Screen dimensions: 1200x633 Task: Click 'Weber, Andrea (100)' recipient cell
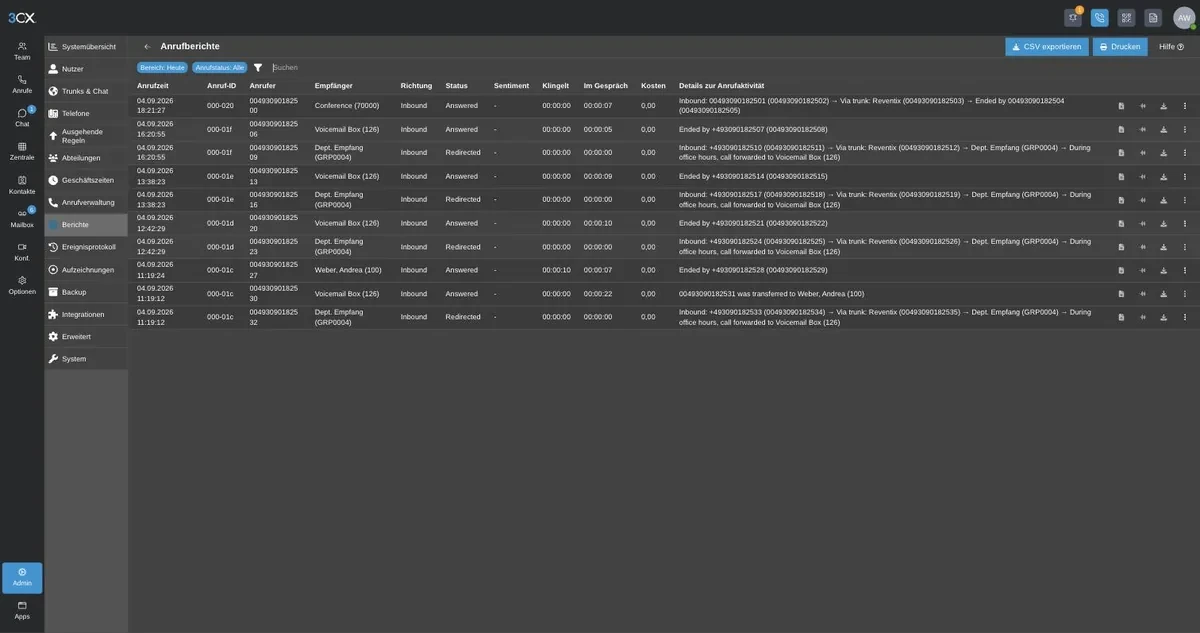[x=348, y=270]
